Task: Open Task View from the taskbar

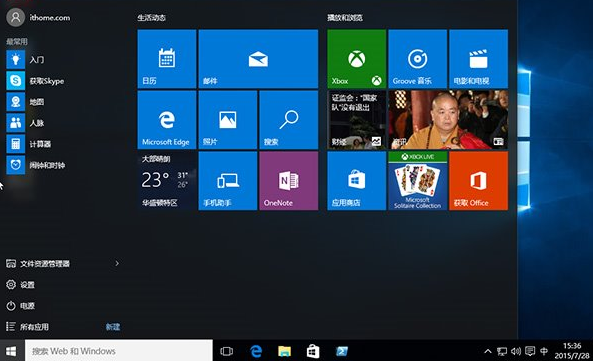Action: coord(227,352)
